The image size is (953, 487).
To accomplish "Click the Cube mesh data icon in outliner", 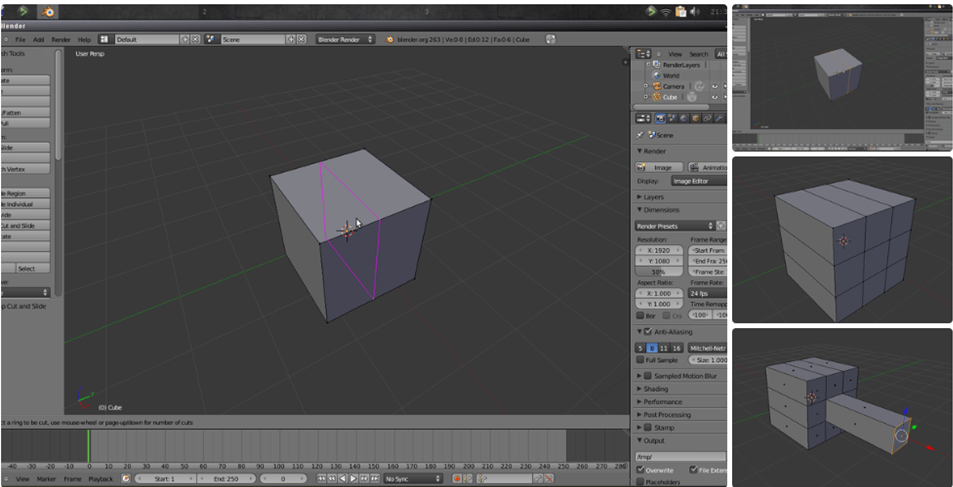I will point(692,97).
